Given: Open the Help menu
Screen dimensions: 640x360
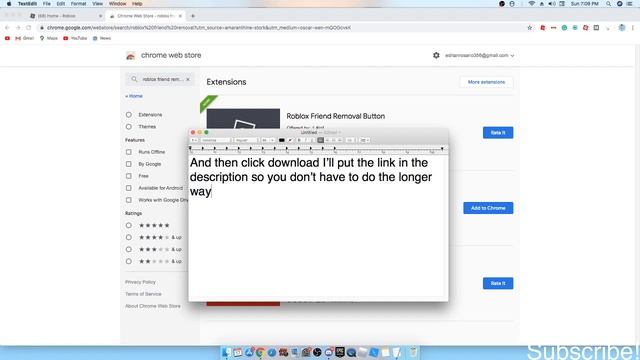Looking at the screenshot, I should click(137, 4).
